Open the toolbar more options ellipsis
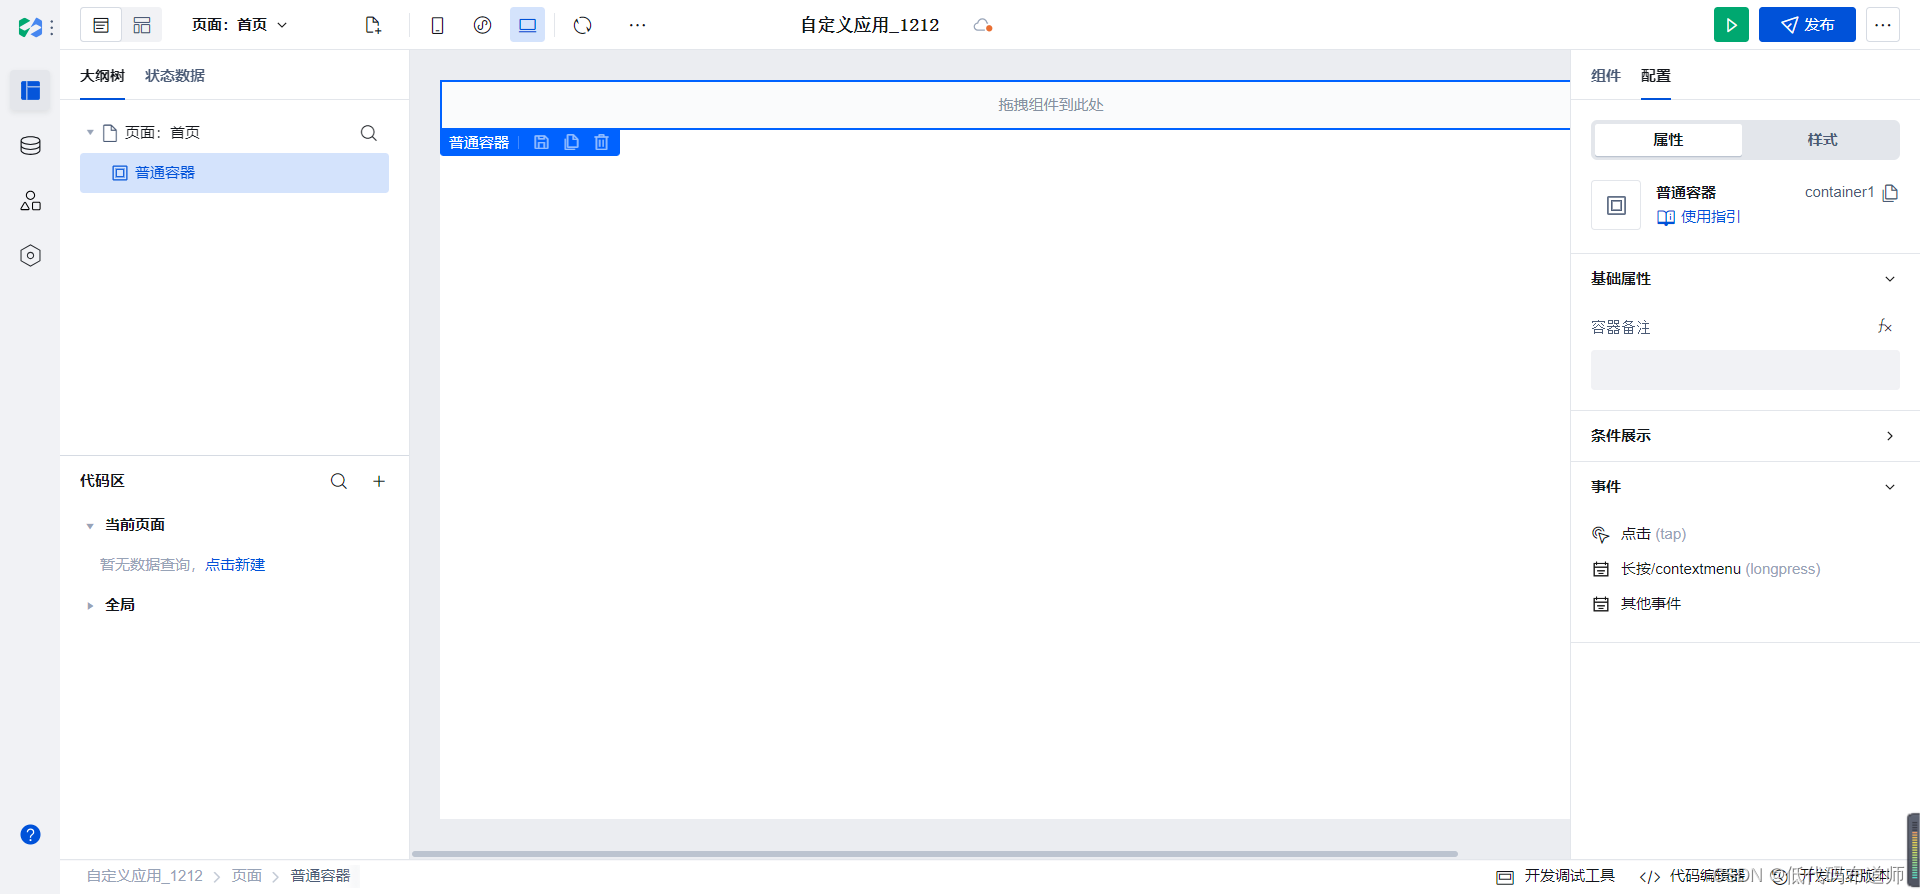 click(x=637, y=25)
